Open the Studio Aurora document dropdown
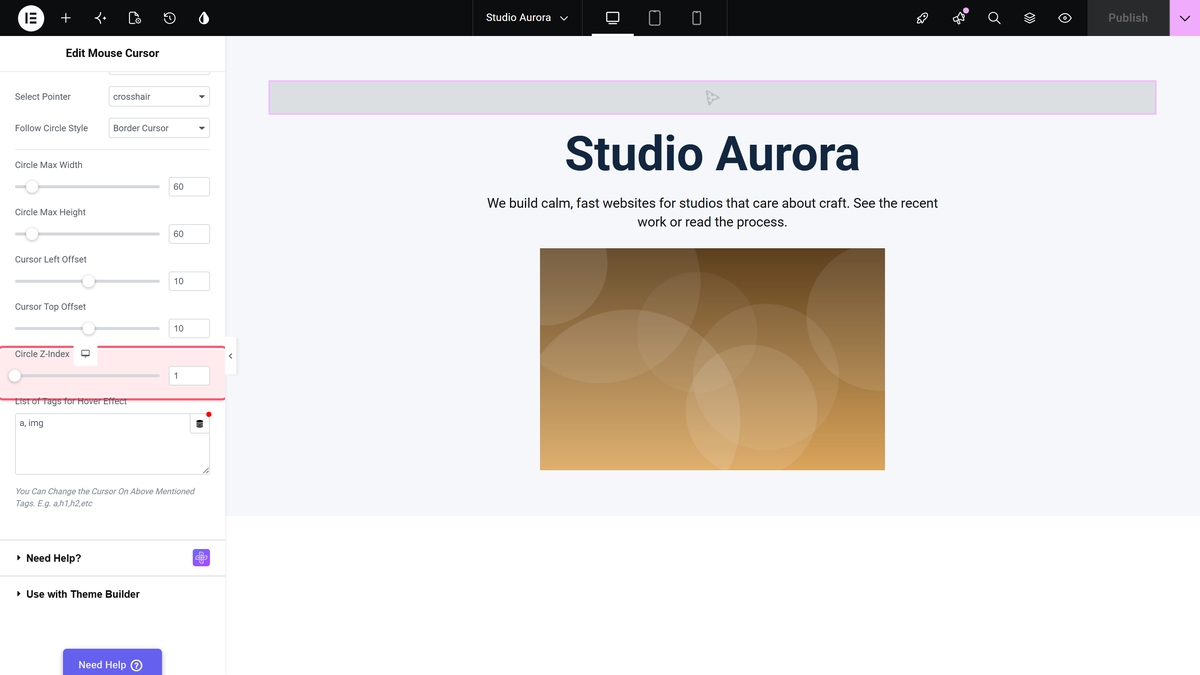 pos(527,18)
